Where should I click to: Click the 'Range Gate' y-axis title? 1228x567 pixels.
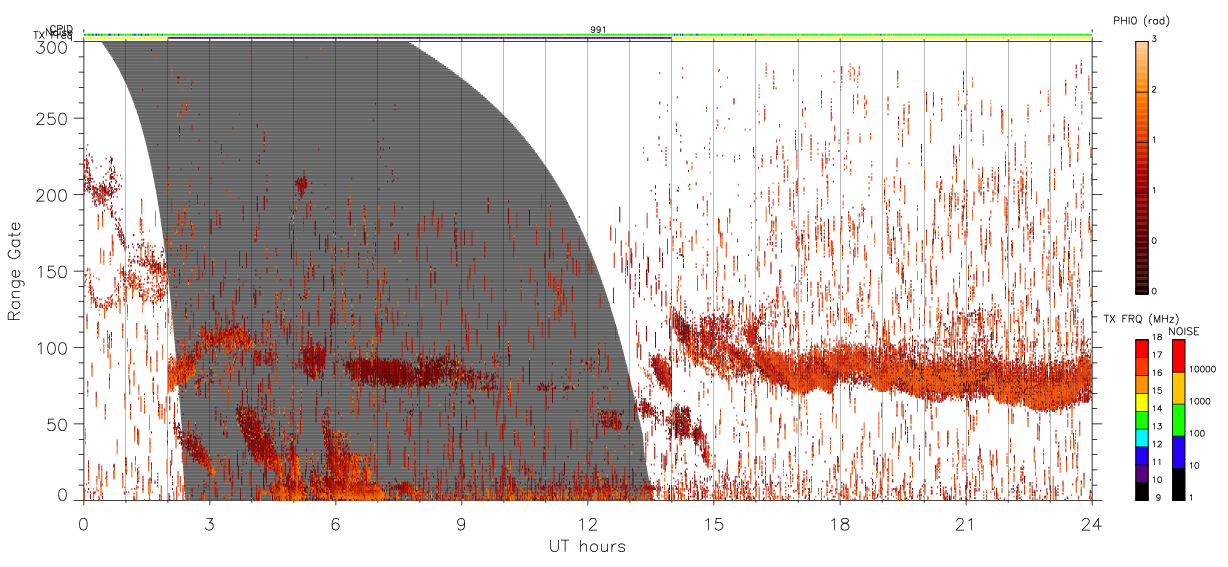(x=16, y=271)
